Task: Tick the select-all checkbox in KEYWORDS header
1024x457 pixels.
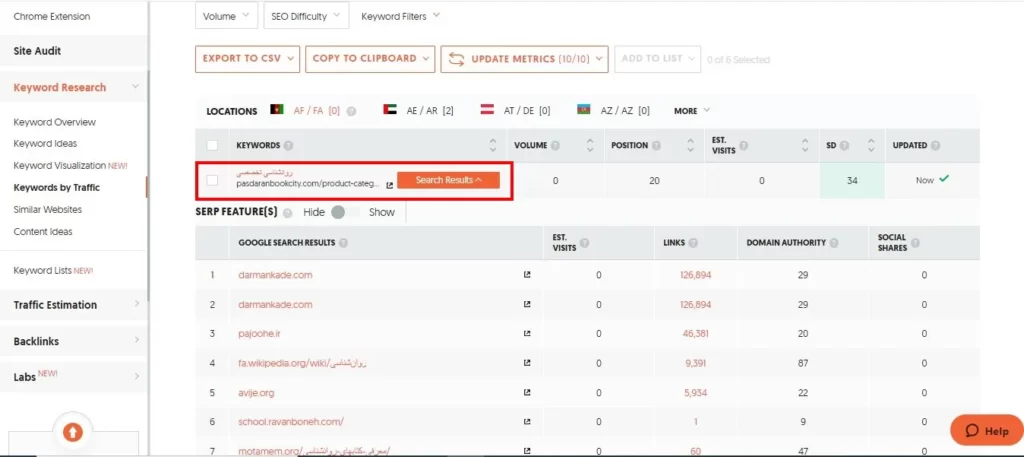Action: pos(212,145)
